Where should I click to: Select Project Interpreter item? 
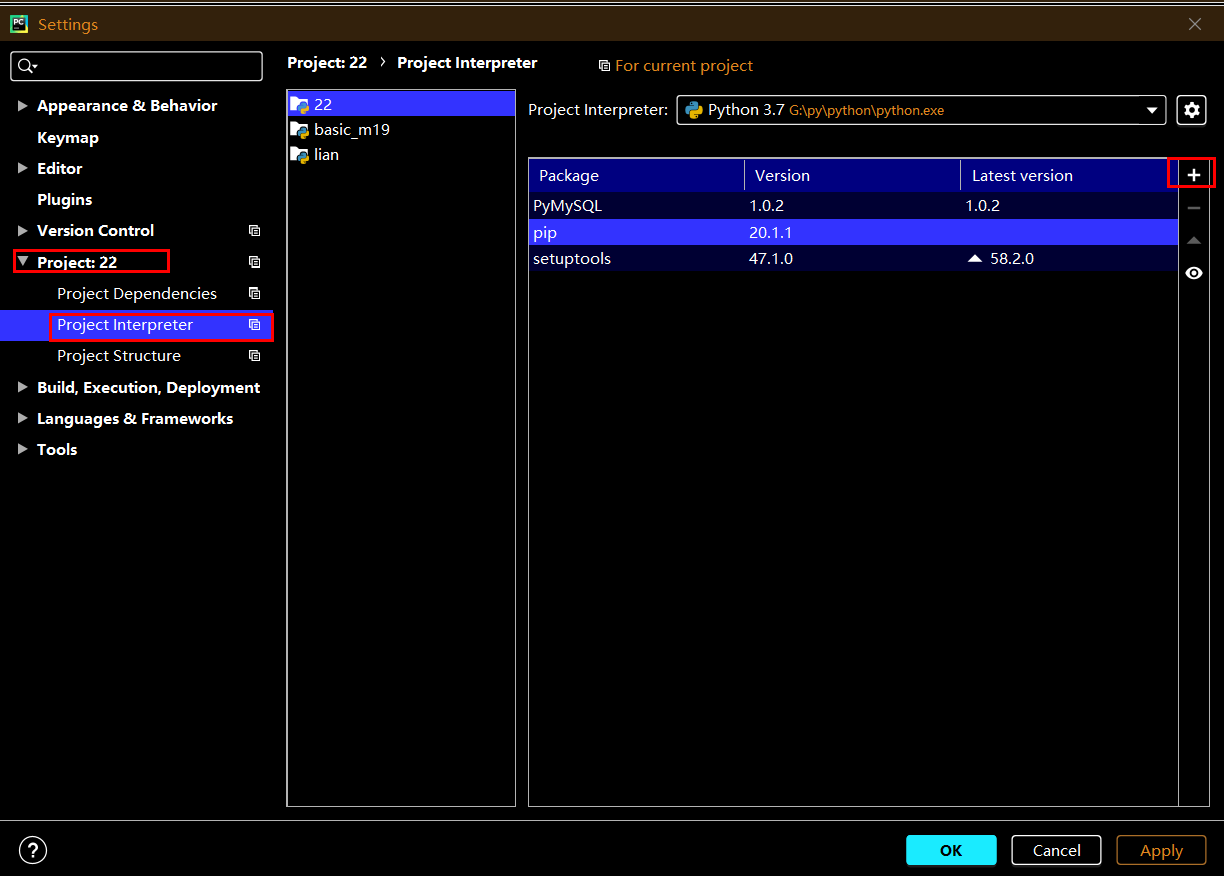(x=125, y=325)
